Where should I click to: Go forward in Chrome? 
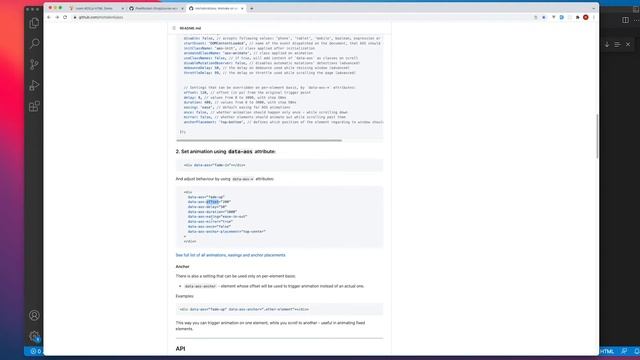pyautogui.click(x=57, y=17)
